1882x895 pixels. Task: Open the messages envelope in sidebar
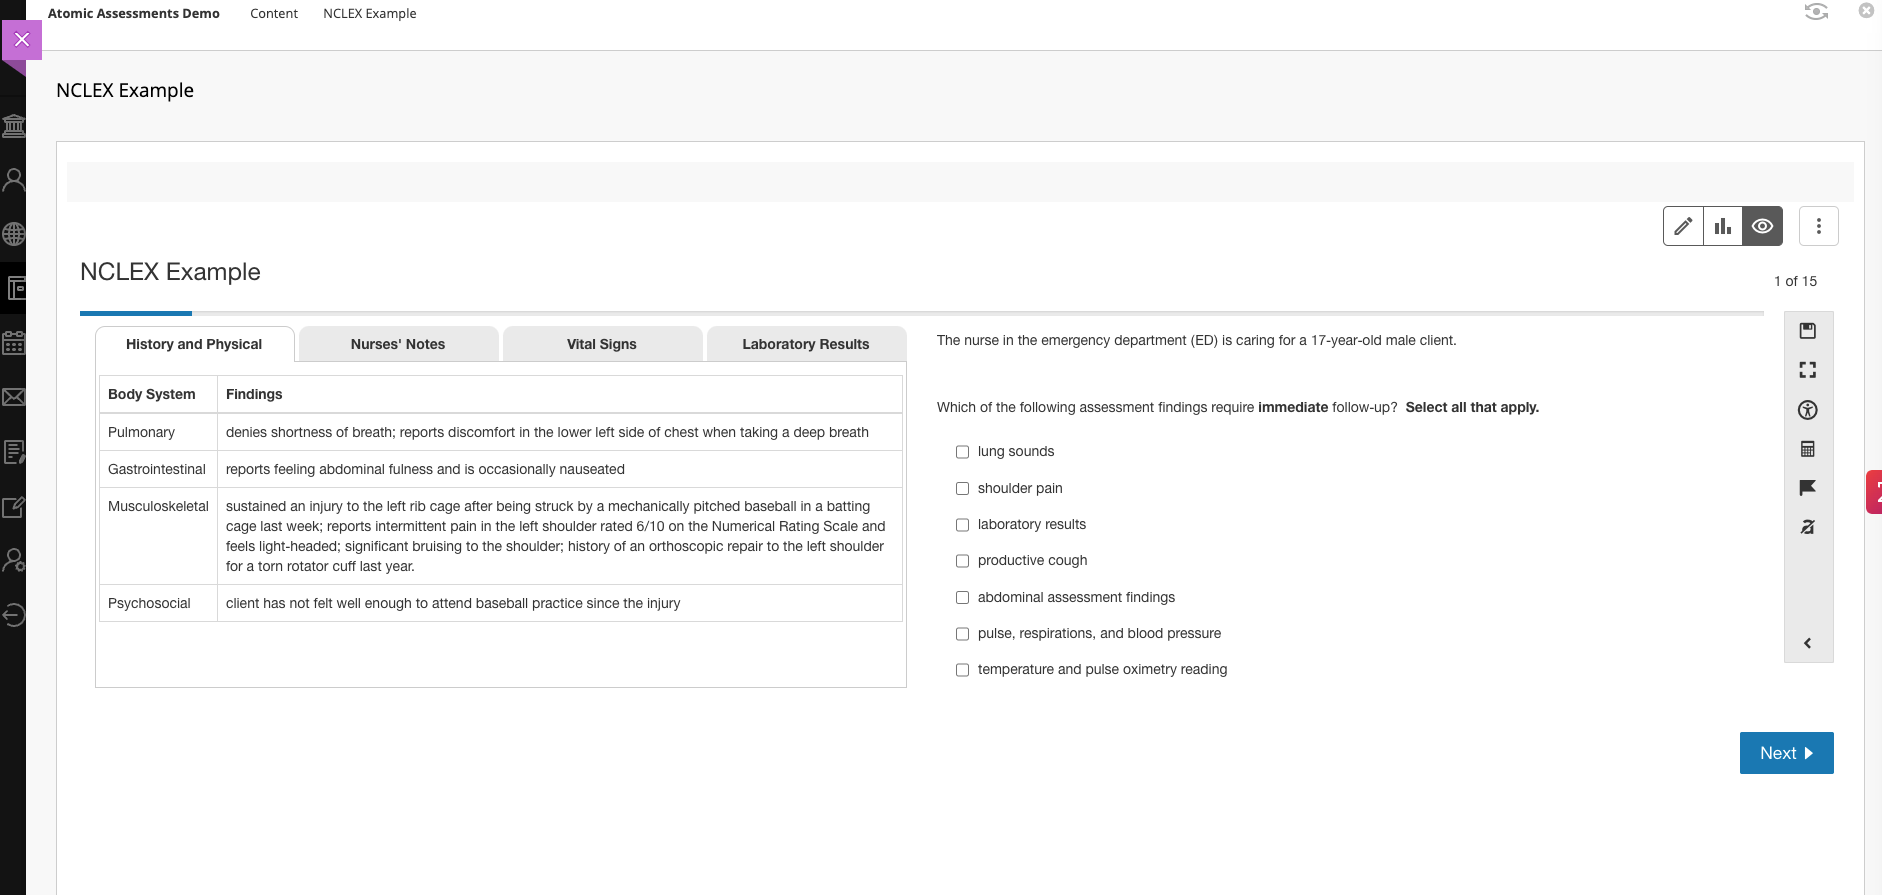click(14, 397)
